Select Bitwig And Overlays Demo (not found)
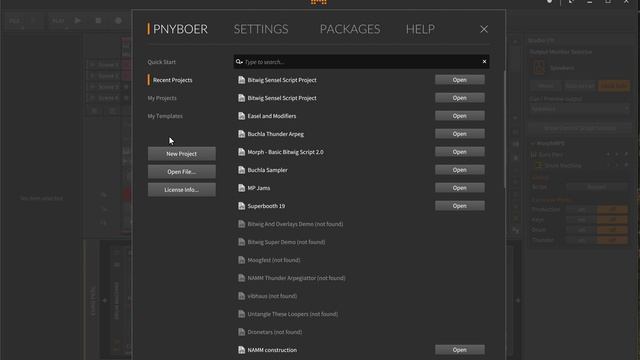The image size is (640, 360). [x=295, y=224]
